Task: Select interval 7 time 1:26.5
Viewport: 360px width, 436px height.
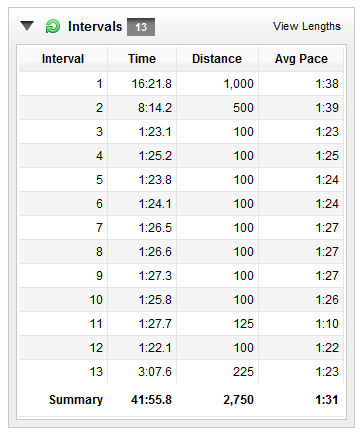Action: point(155,228)
